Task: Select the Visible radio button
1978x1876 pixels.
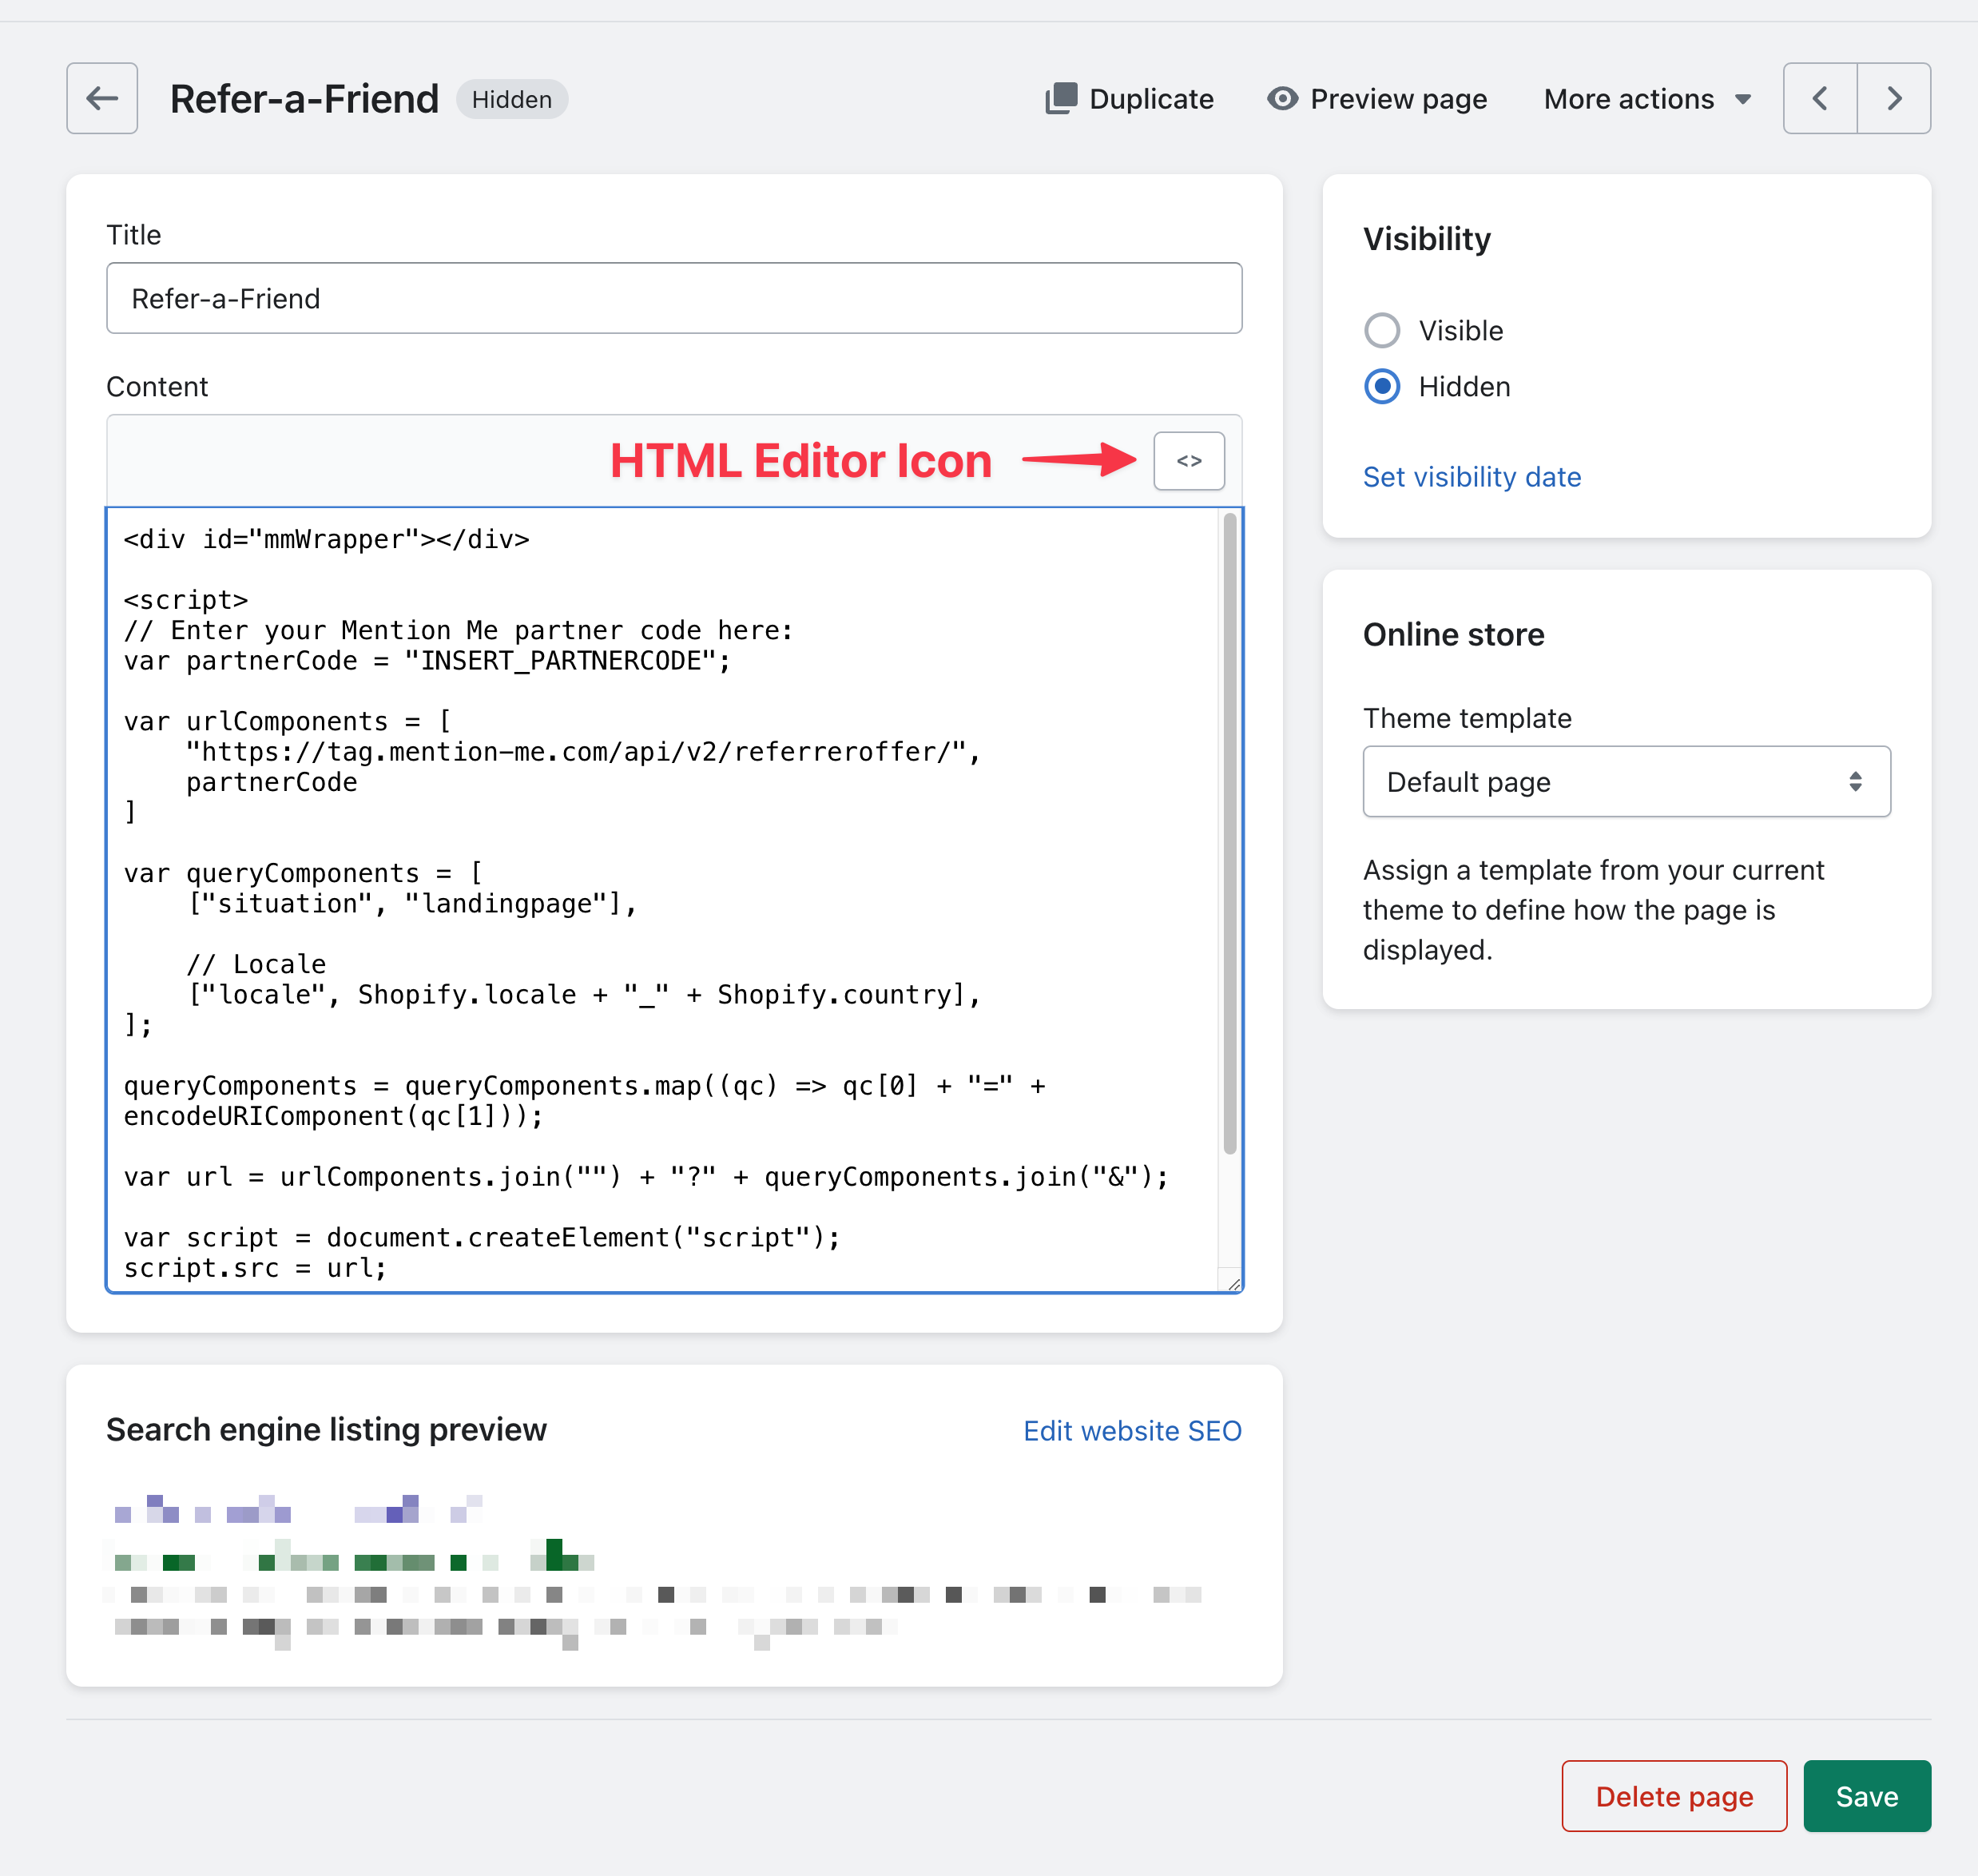Action: tap(1382, 330)
